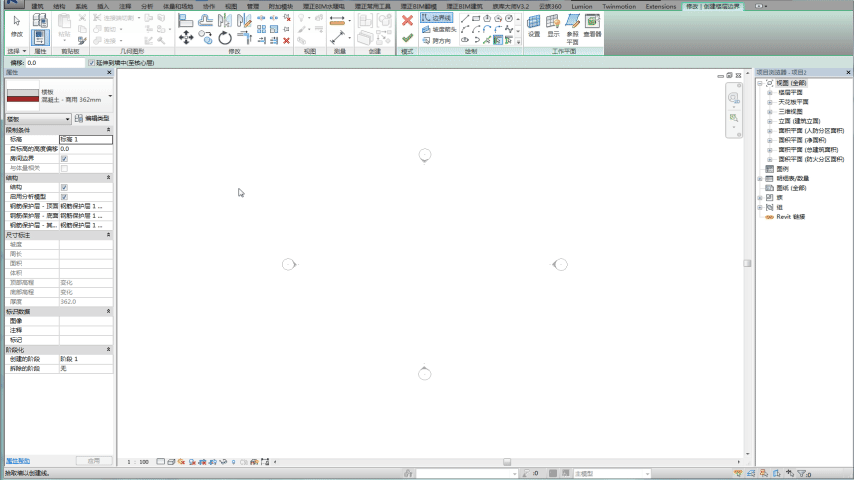854x480 pixels.
Task: Select the Align tool in Modify panel
Action: pos(186,21)
